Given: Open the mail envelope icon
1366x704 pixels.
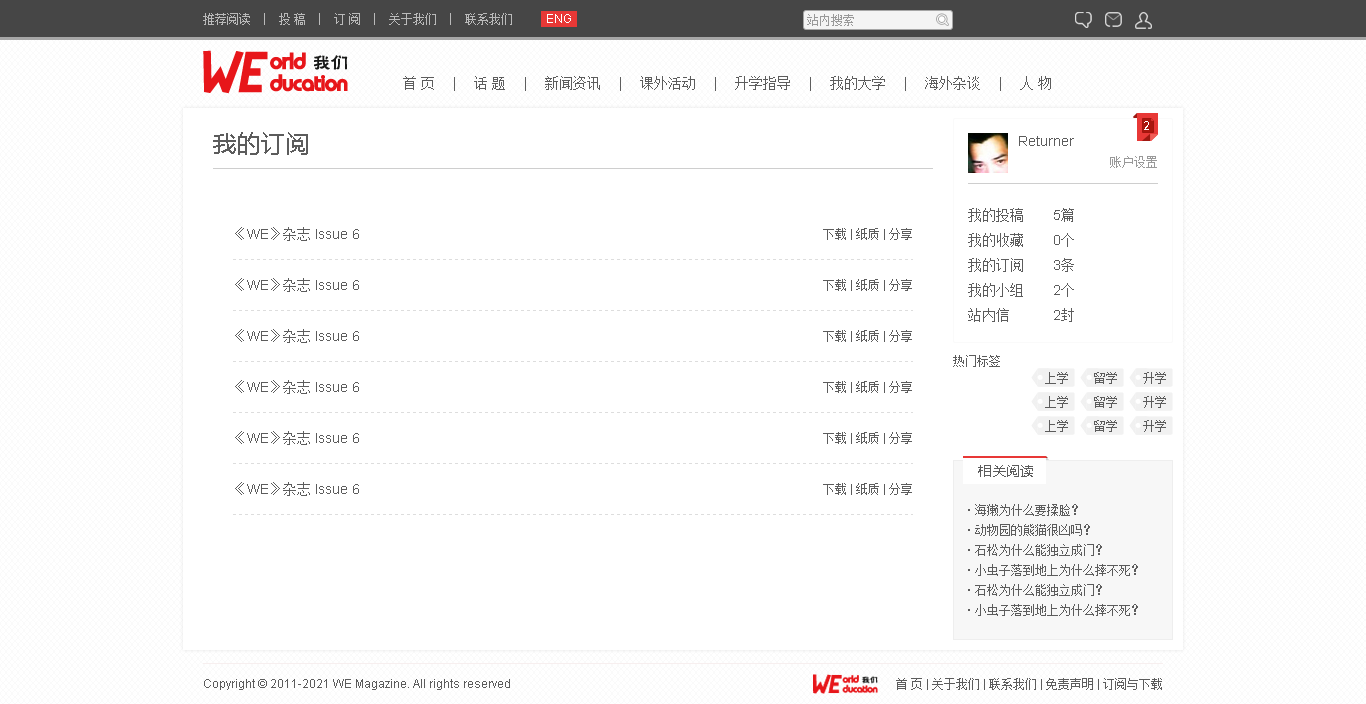Looking at the screenshot, I should point(1113,20).
